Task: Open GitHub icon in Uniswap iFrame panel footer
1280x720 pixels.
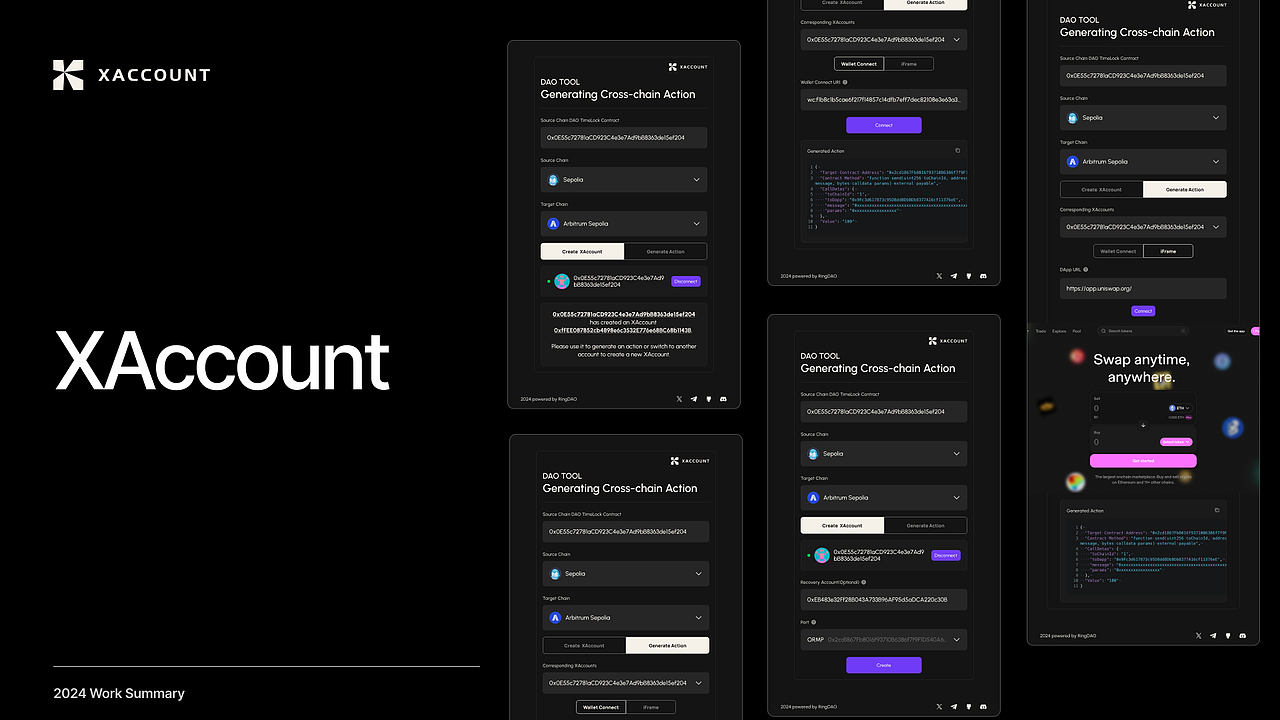Action: pos(1227,635)
